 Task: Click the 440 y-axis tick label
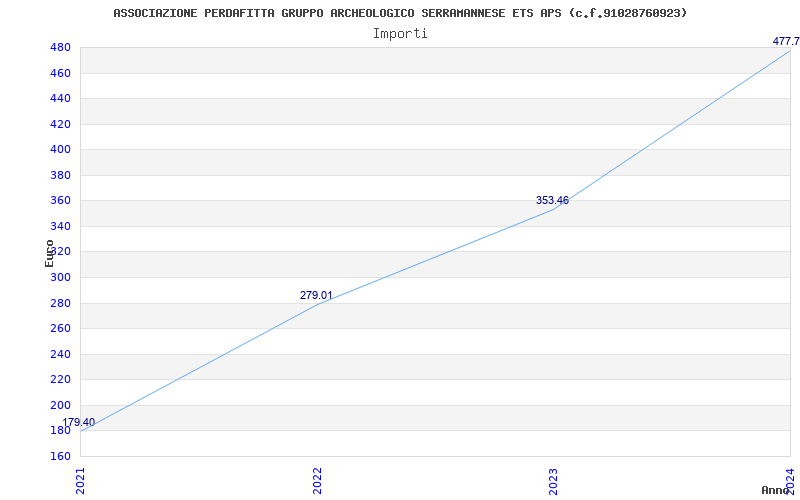[60, 99]
